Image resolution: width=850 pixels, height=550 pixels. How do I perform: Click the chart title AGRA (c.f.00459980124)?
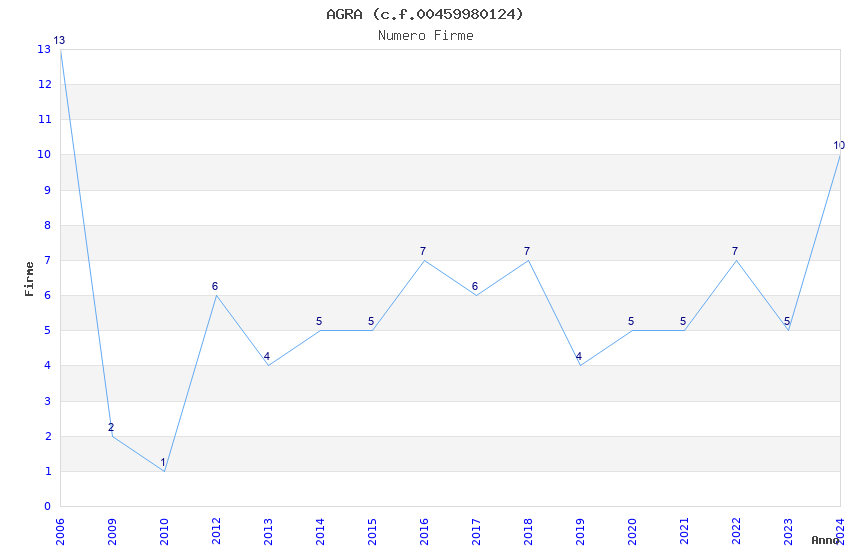pyautogui.click(x=425, y=14)
